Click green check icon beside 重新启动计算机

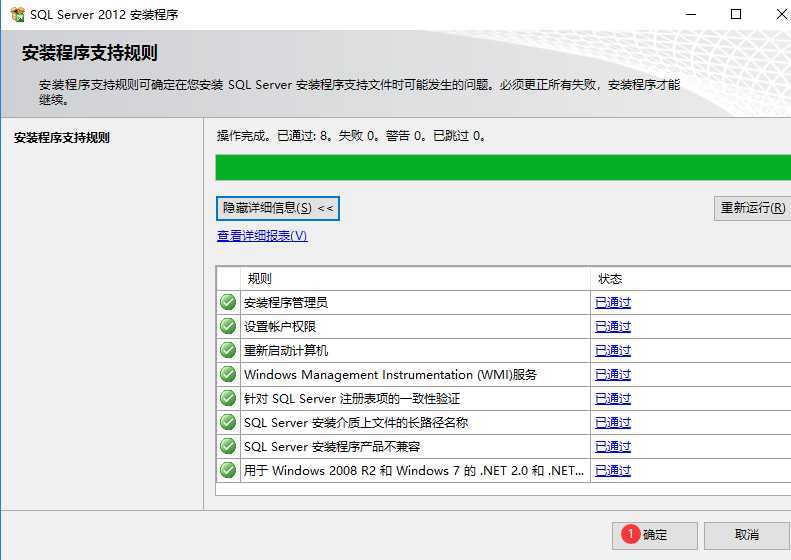228,350
